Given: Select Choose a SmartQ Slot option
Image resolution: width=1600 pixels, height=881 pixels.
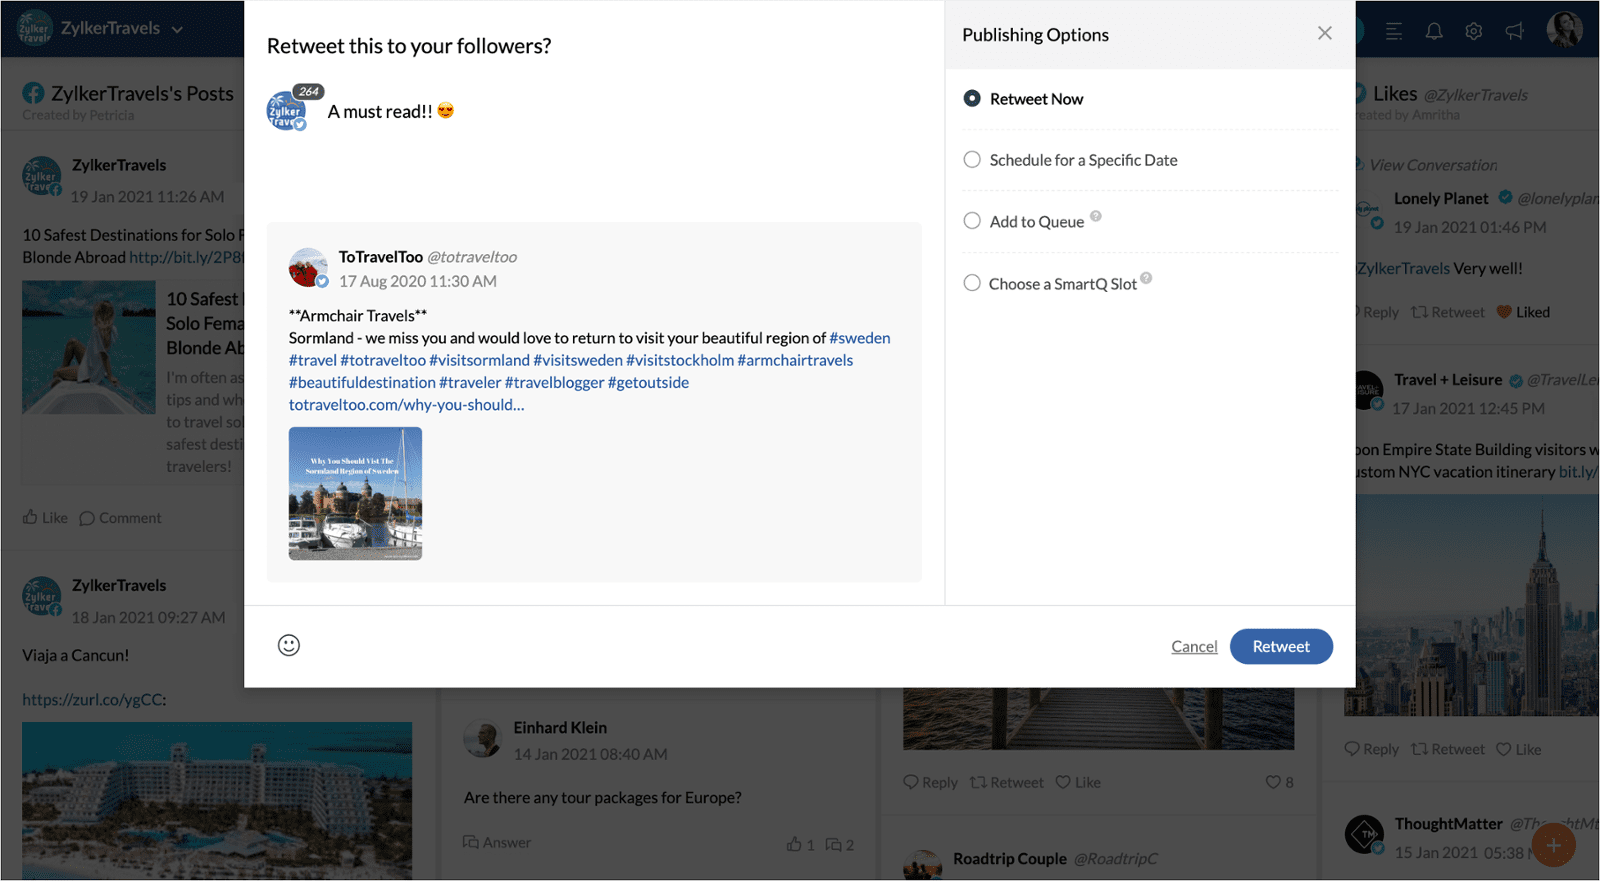Looking at the screenshot, I should pyautogui.click(x=972, y=283).
